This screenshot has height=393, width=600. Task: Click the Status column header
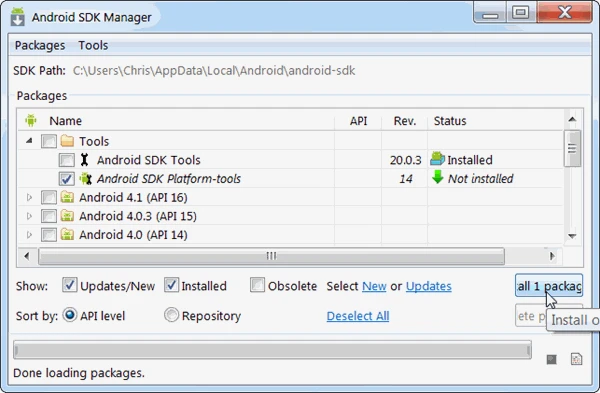pyautogui.click(x=450, y=121)
